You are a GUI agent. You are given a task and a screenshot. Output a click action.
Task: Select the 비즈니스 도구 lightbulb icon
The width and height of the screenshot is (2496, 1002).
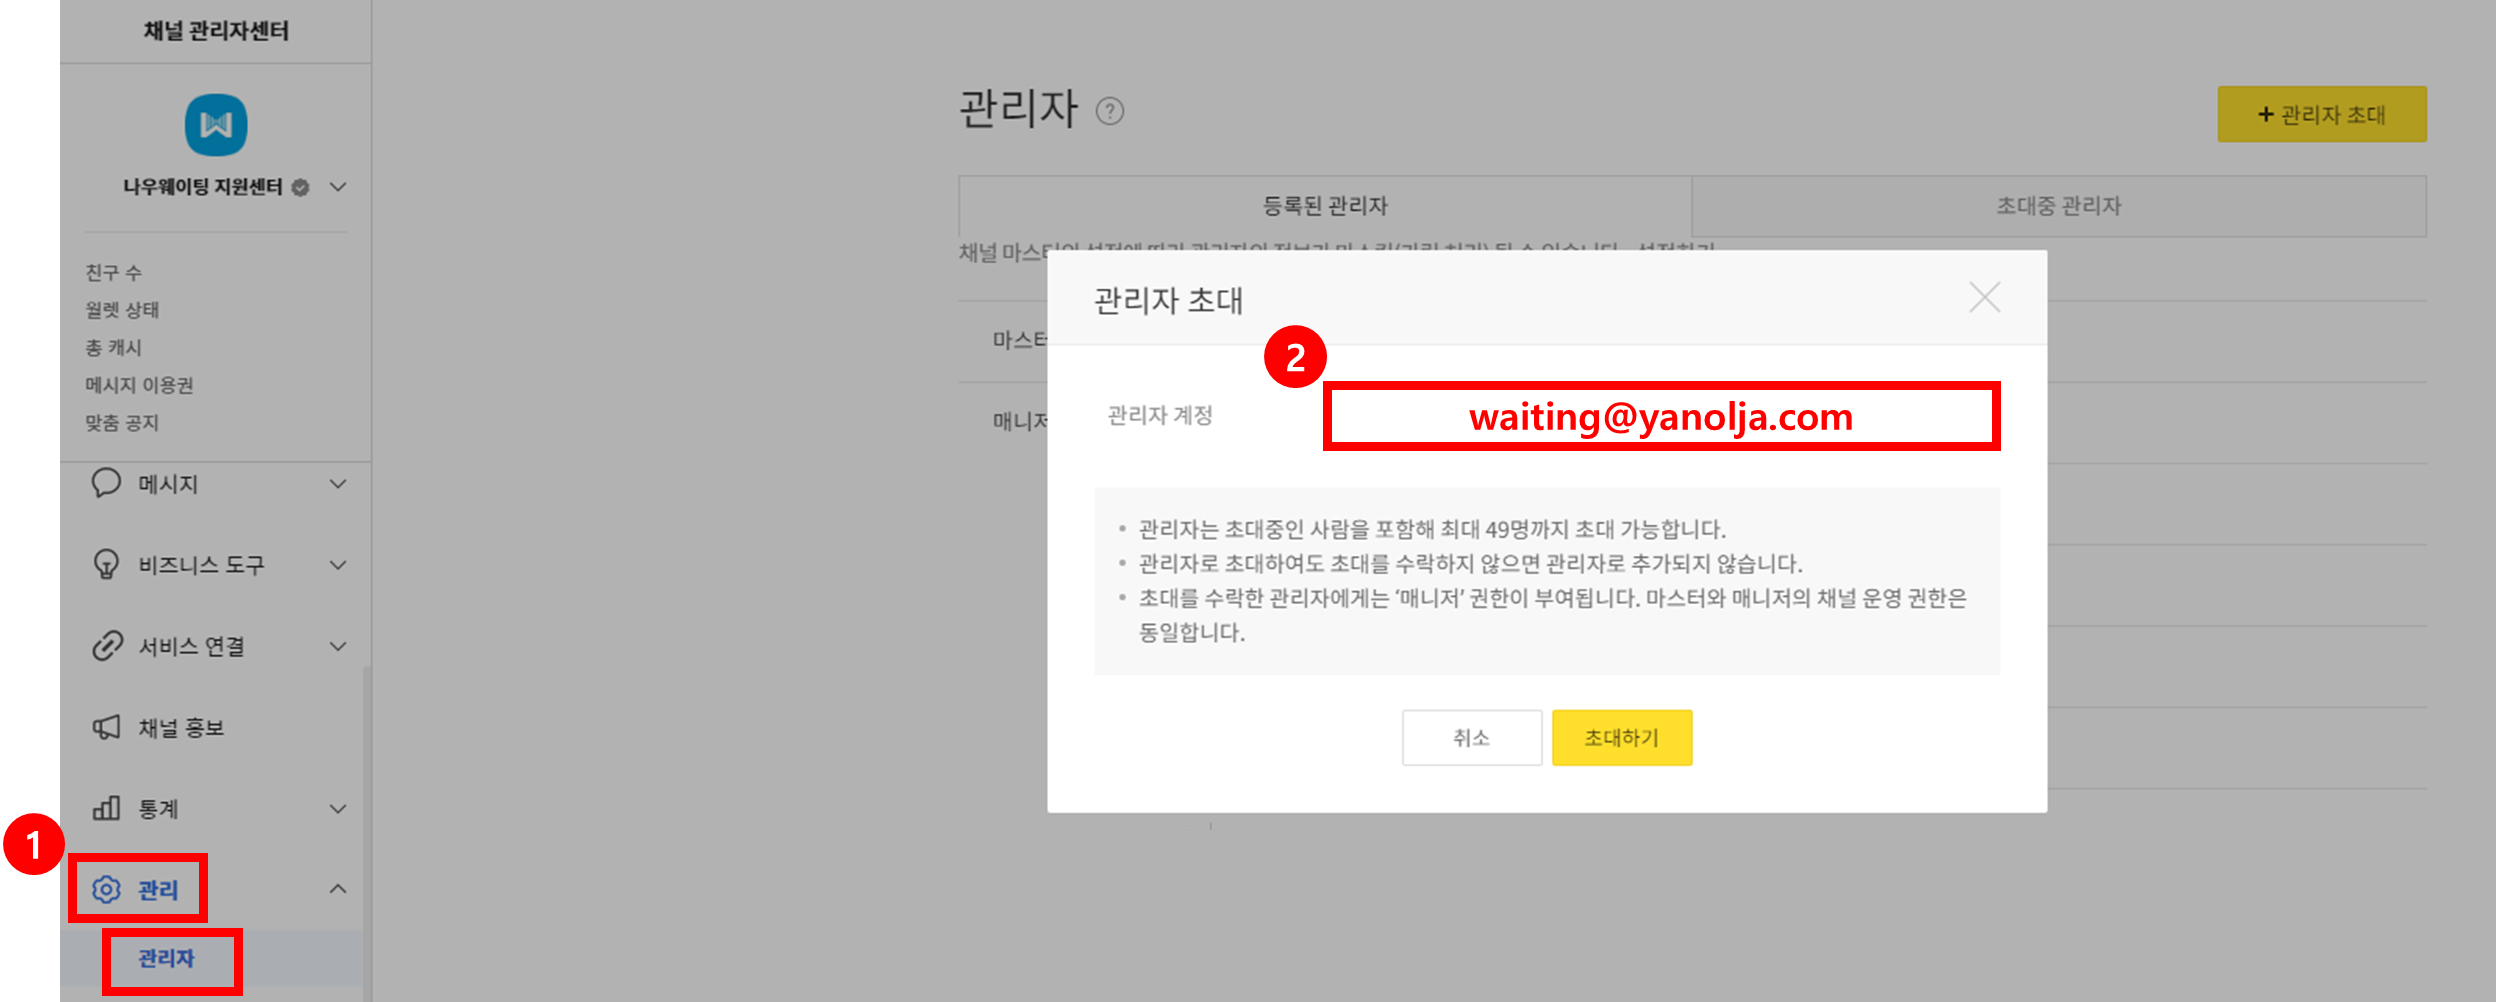[x=106, y=564]
